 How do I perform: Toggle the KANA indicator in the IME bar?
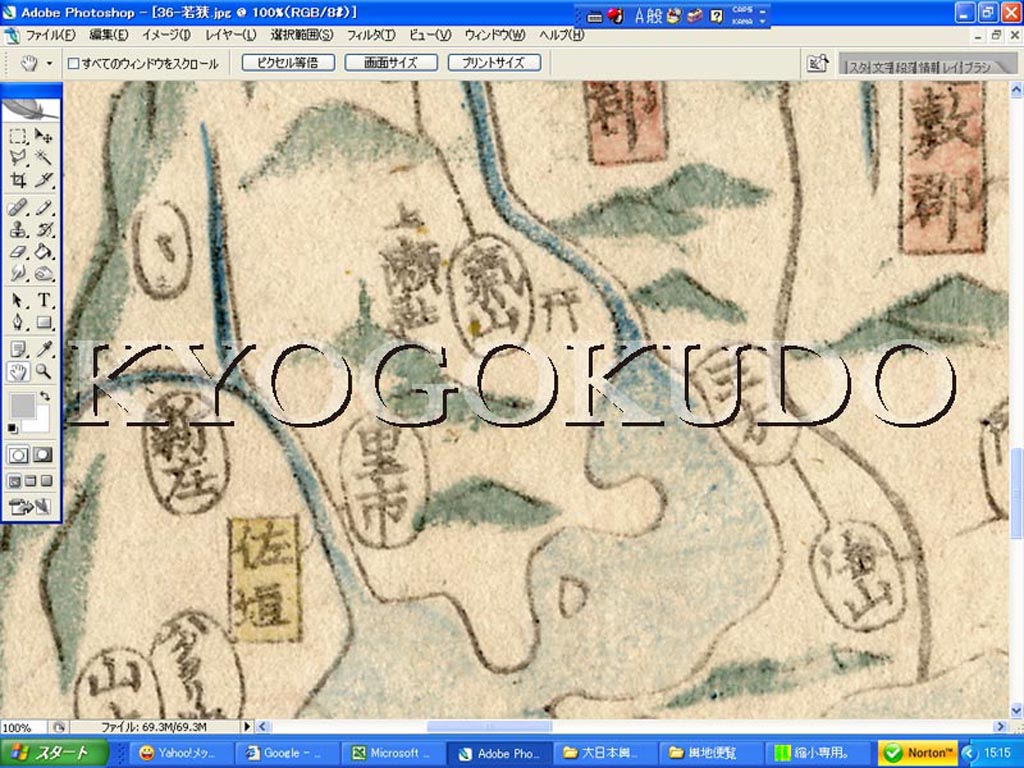[x=743, y=21]
